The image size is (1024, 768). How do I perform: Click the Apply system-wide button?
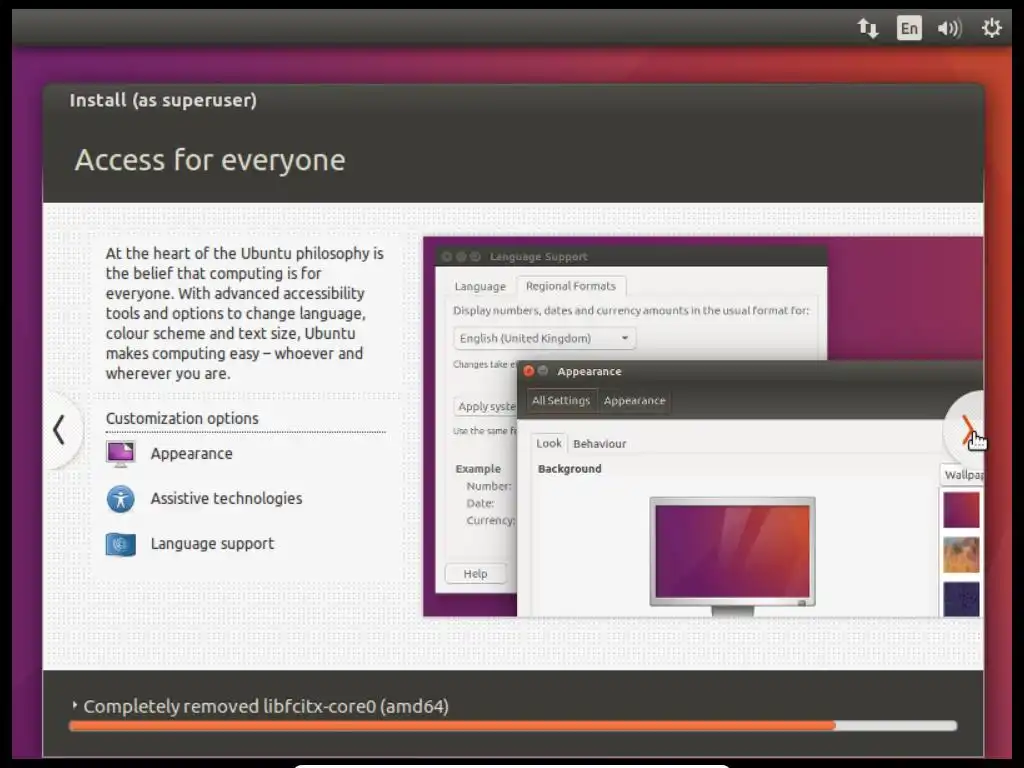[x=486, y=406]
